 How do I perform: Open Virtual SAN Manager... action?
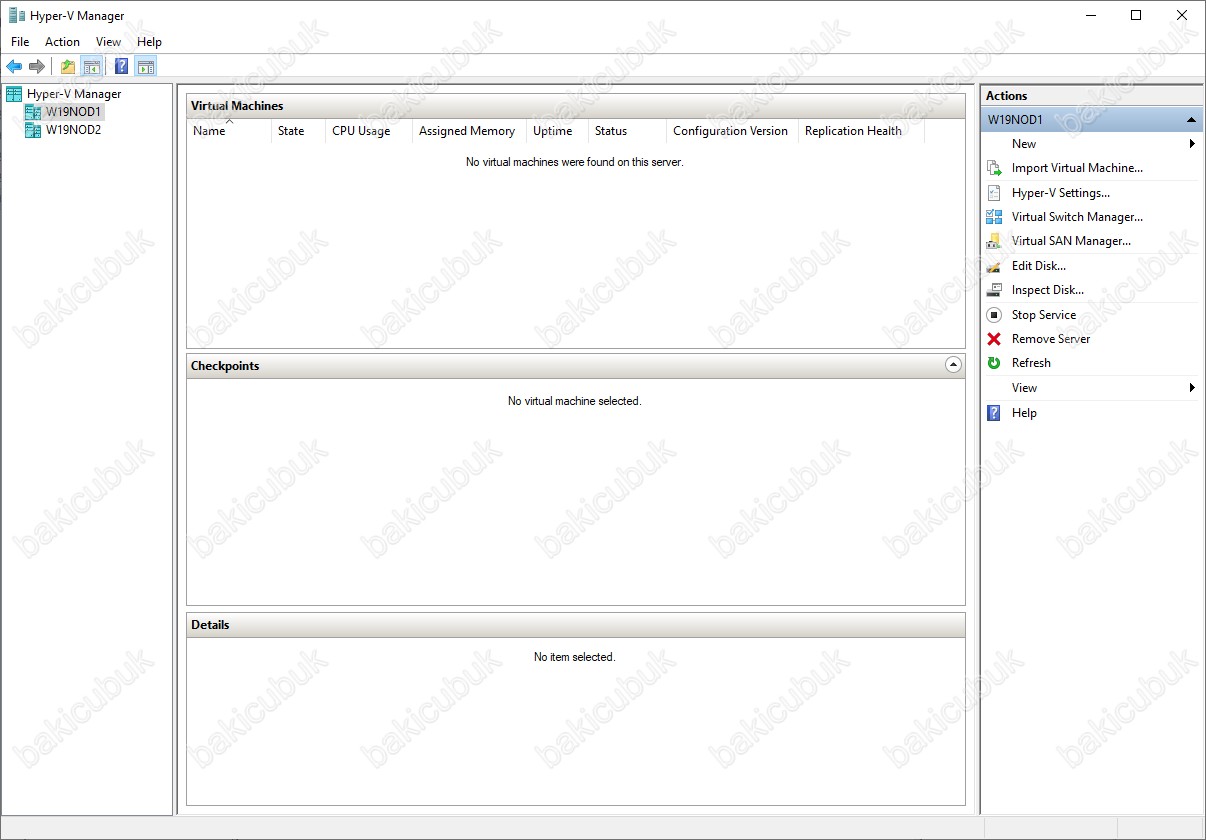pos(1071,241)
